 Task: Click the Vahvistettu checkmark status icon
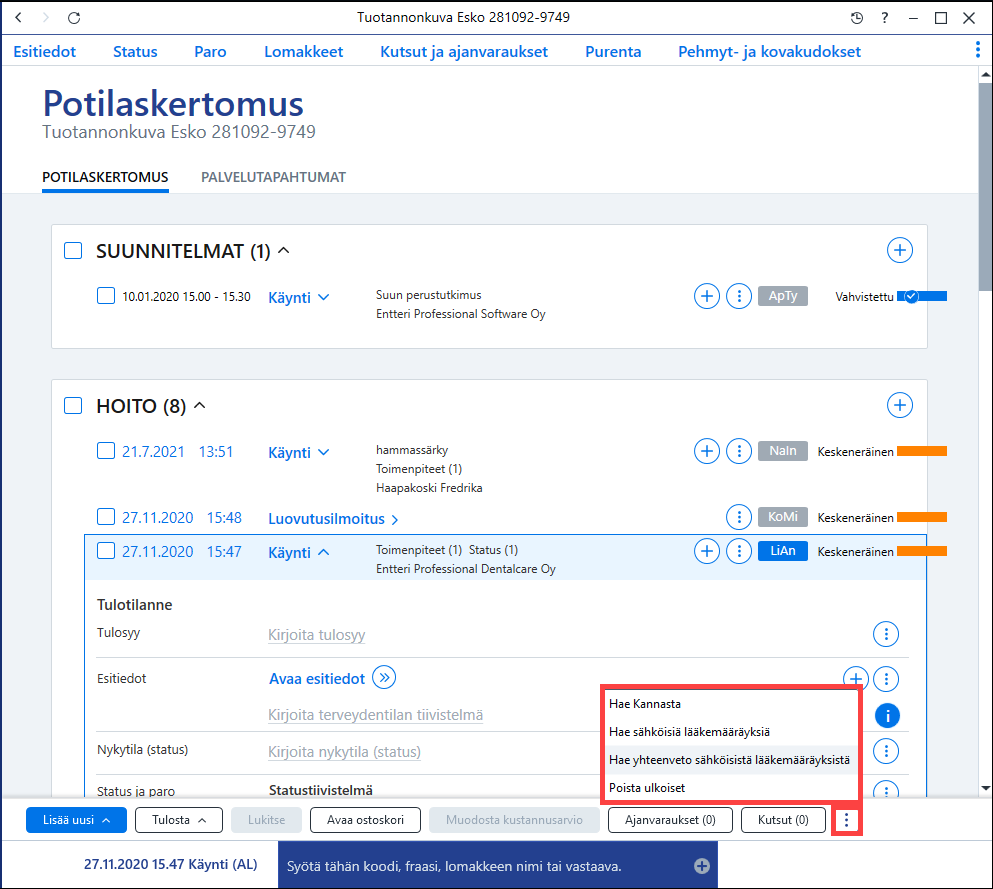[x=911, y=296]
